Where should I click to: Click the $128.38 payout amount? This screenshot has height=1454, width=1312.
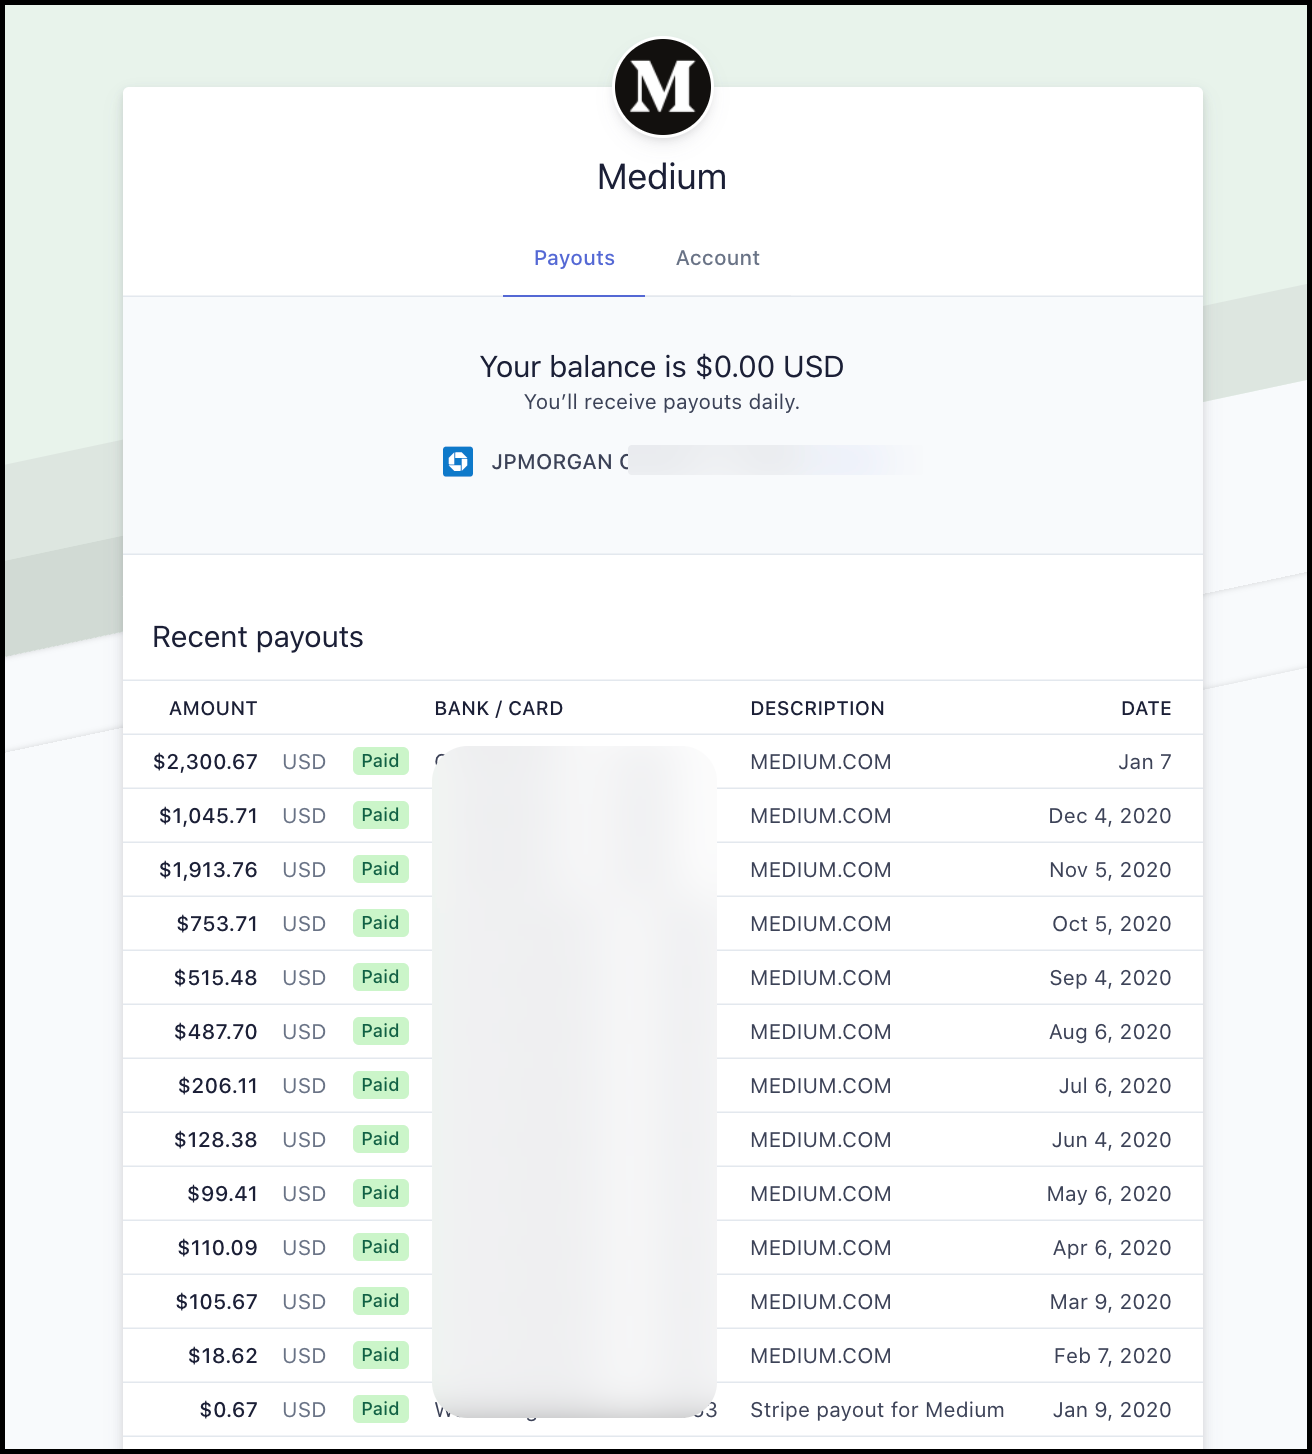point(216,1140)
